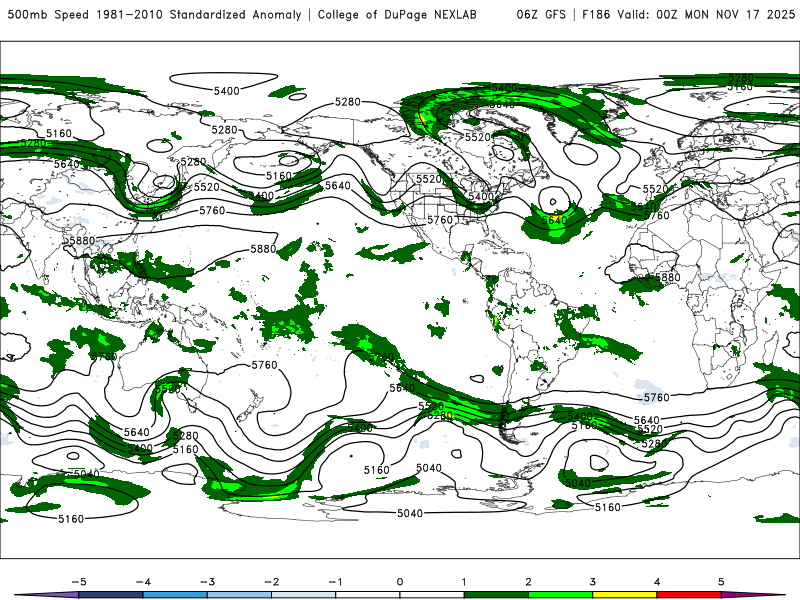This screenshot has height=600, width=800.
Task: Click the 'College of DuPage NEXLAB' header text
Action: point(397,14)
